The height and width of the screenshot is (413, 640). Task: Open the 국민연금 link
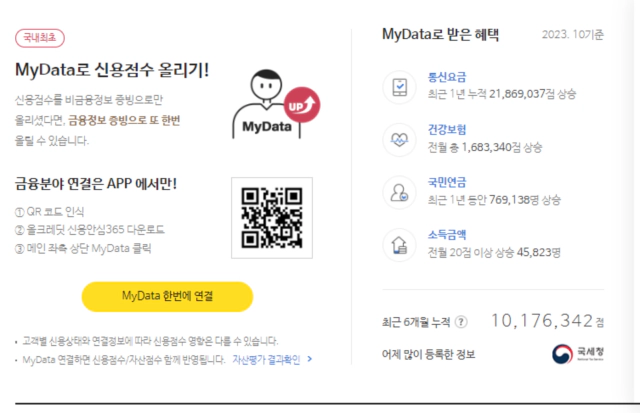(447, 182)
